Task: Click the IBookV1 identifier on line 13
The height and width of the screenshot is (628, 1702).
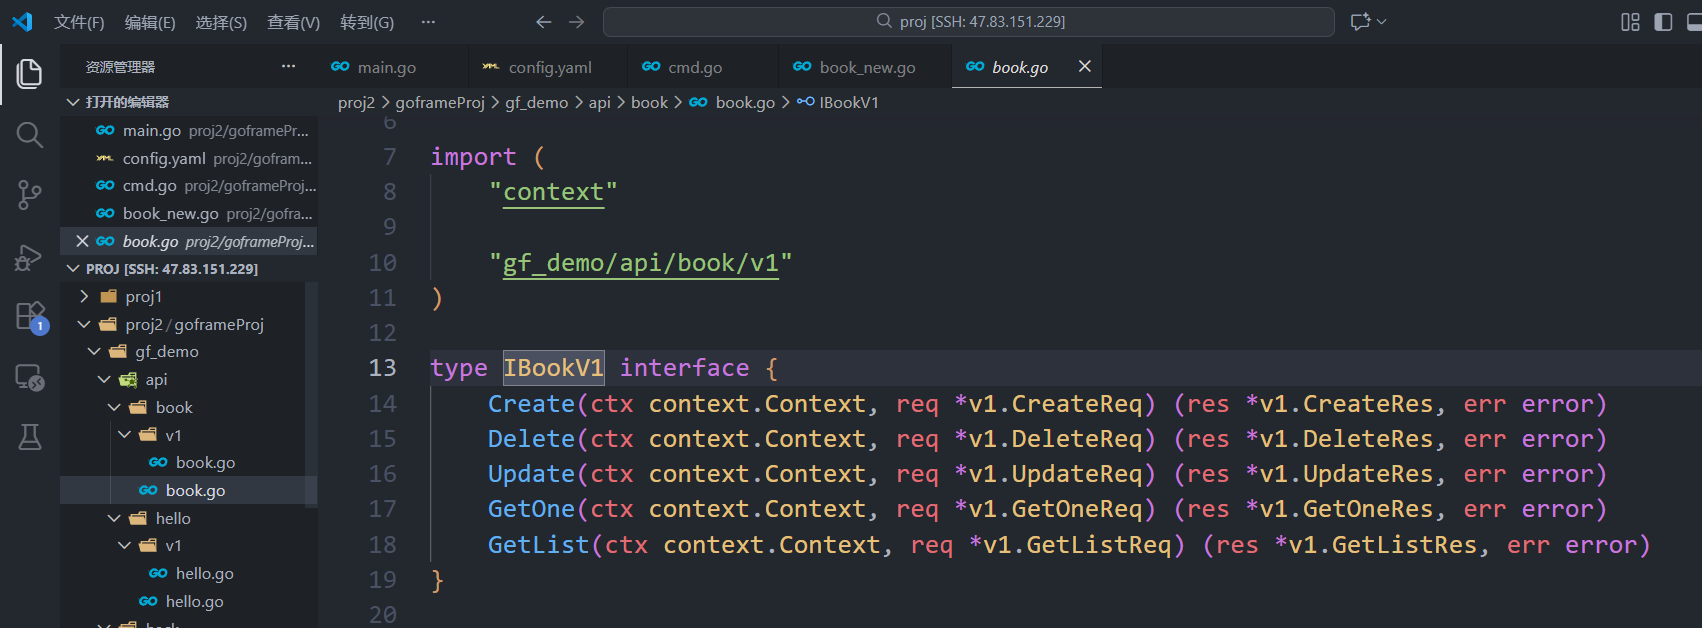Action: (x=553, y=368)
